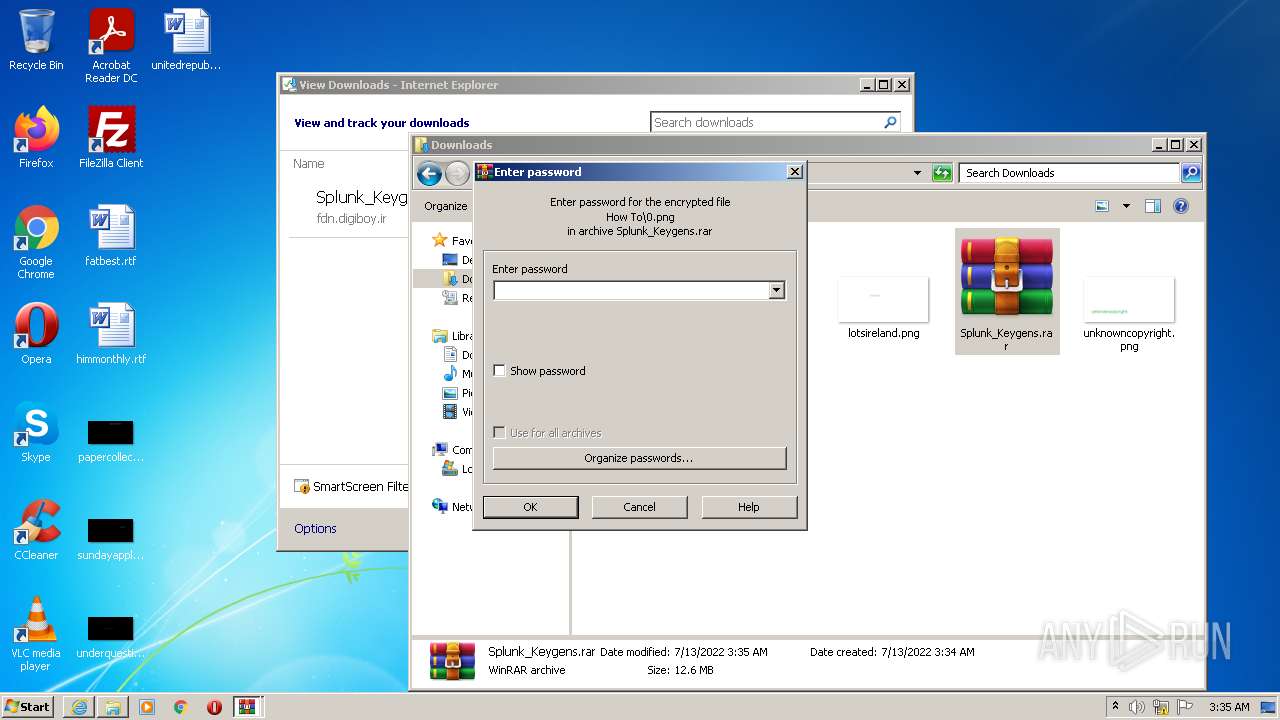
Task: Select unknowncopyright.png thumbnail
Action: [x=1129, y=314]
